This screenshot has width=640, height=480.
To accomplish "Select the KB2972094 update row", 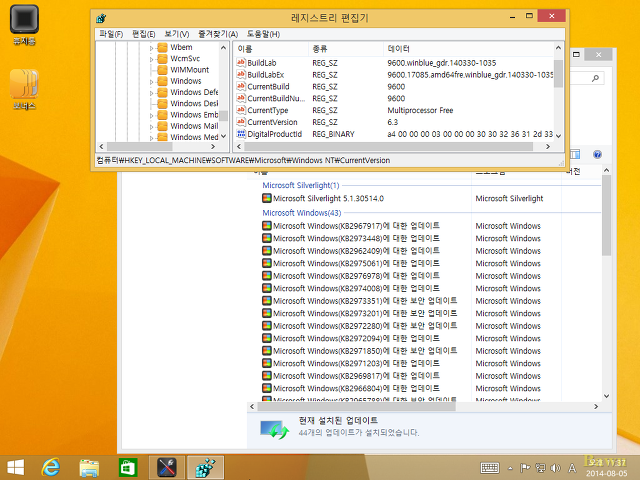I will point(431,338).
